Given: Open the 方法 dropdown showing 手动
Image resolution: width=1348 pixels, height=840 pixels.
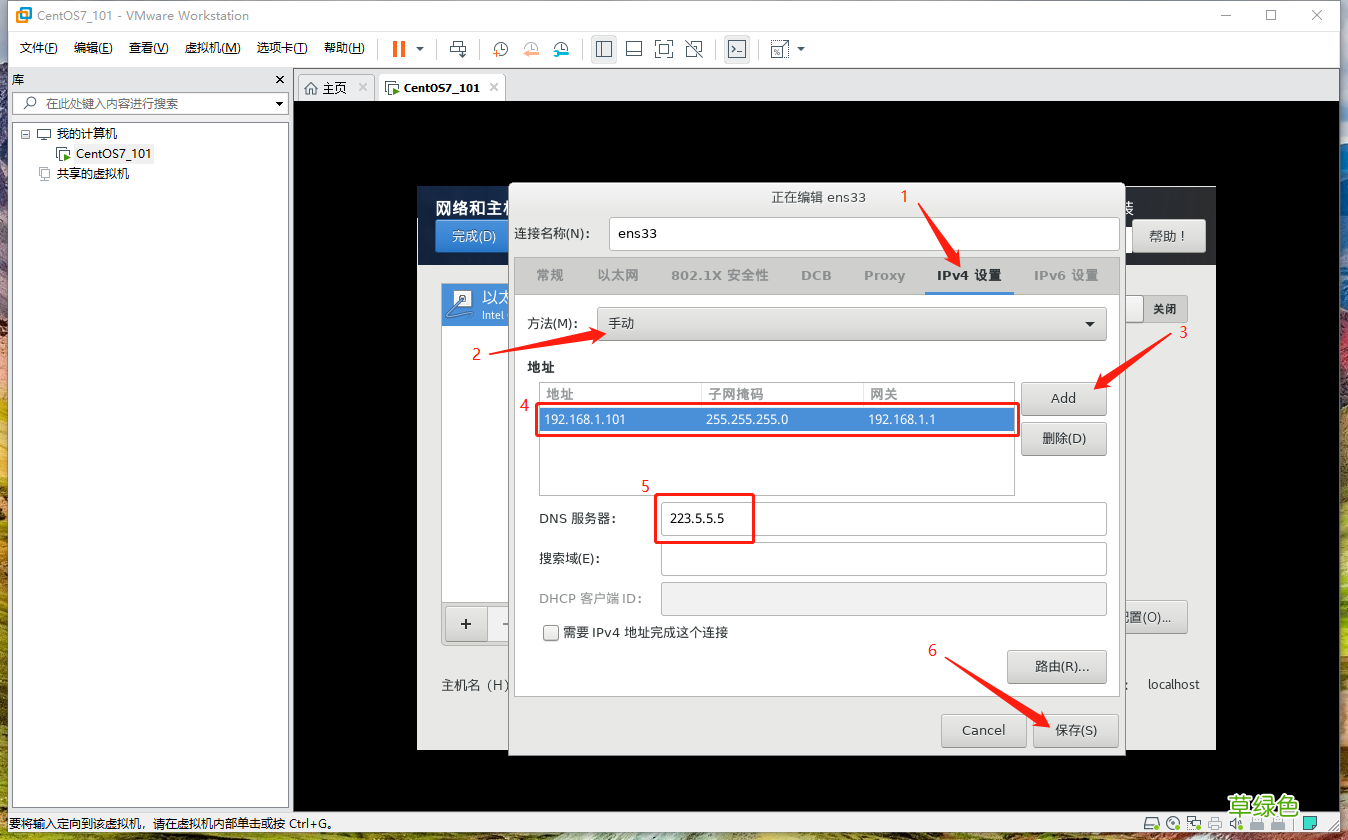Looking at the screenshot, I should pyautogui.click(x=851, y=324).
